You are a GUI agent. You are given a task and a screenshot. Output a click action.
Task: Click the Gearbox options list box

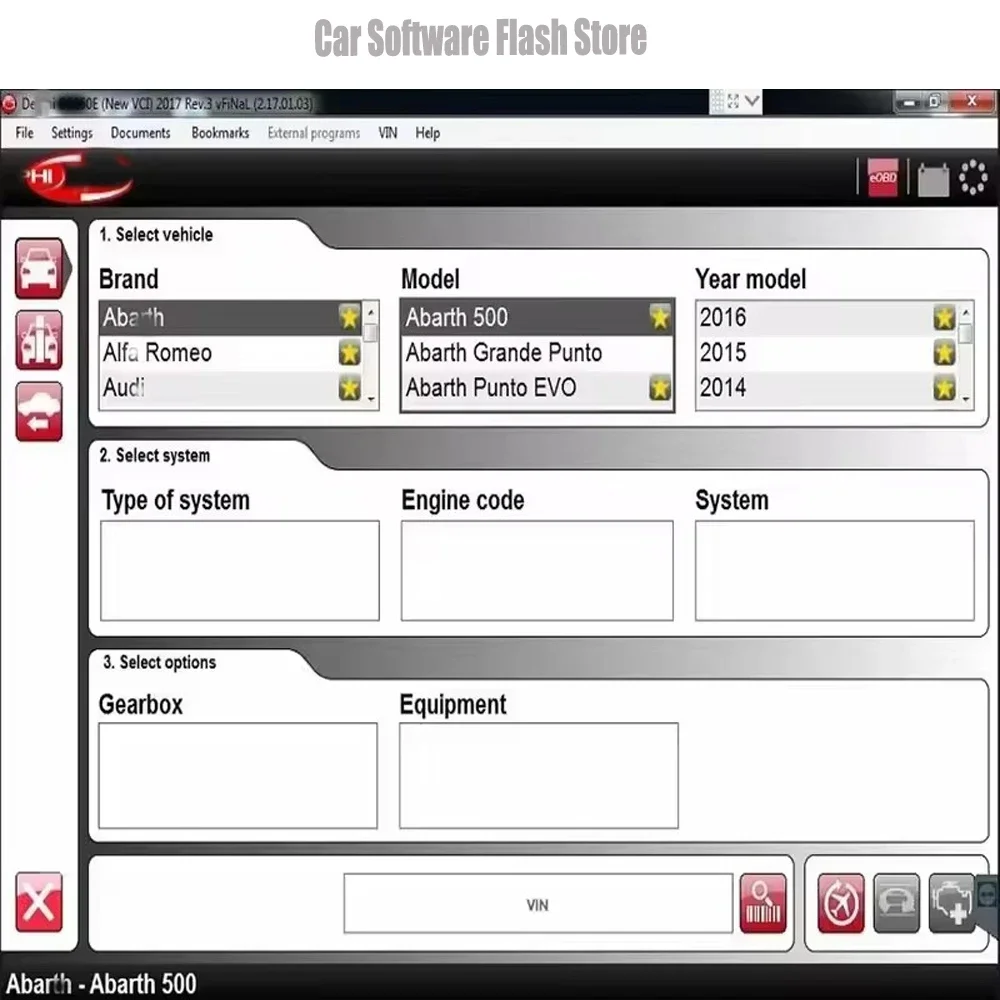[238, 775]
